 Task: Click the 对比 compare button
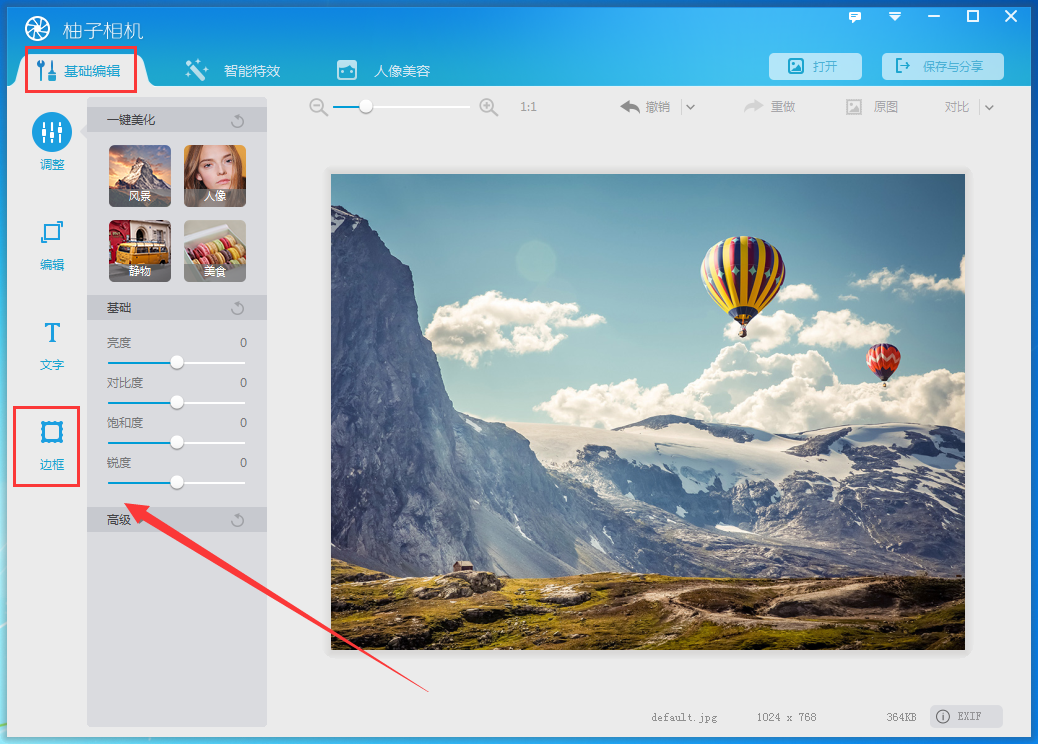click(x=957, y=107)
